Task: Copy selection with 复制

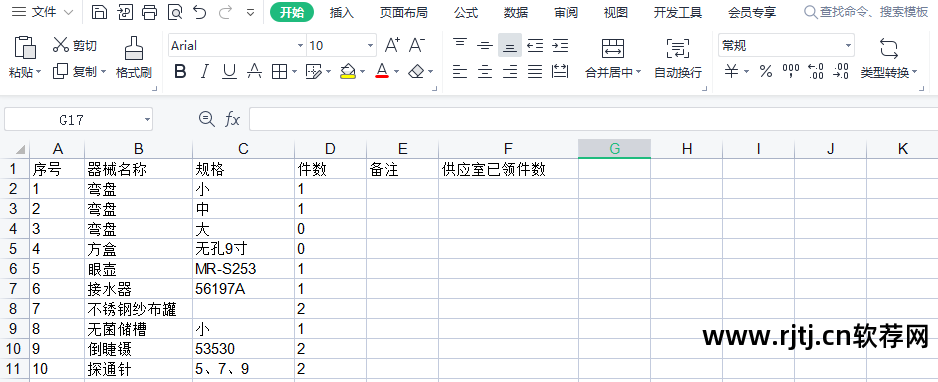Action: 75,72
